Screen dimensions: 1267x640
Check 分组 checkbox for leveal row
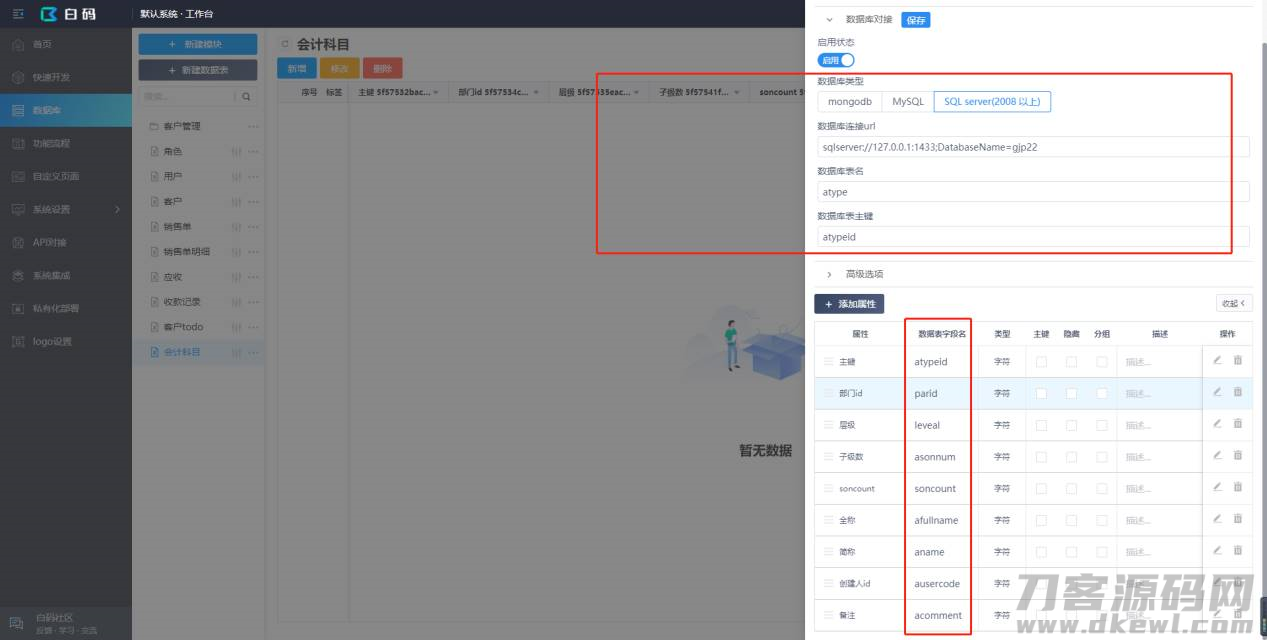tap(1102, 425)
